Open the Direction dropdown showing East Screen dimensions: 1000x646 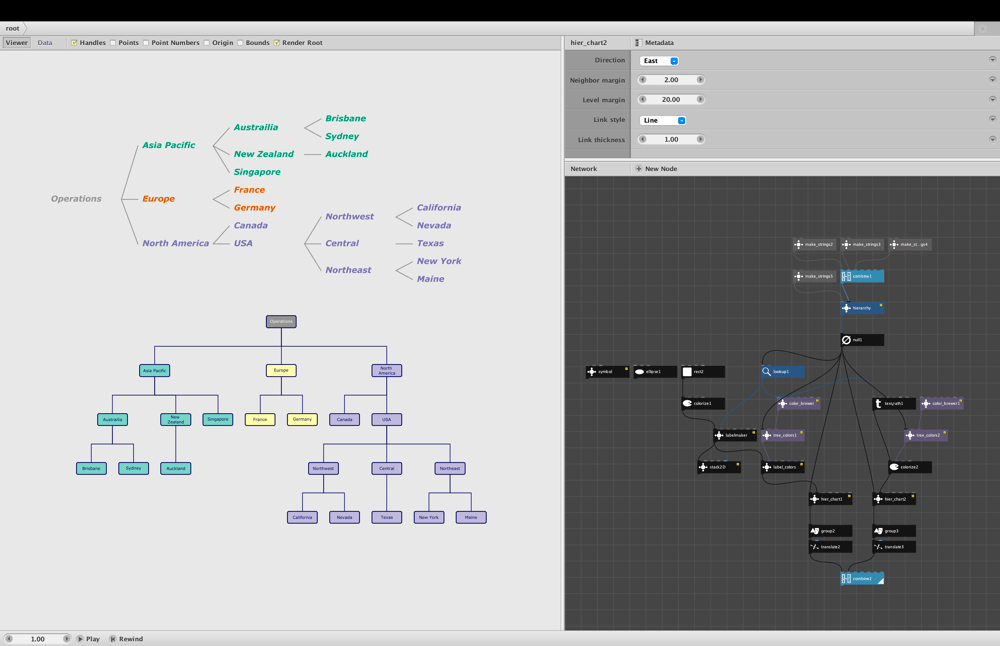pyautogui.click(x=659, y=61)
